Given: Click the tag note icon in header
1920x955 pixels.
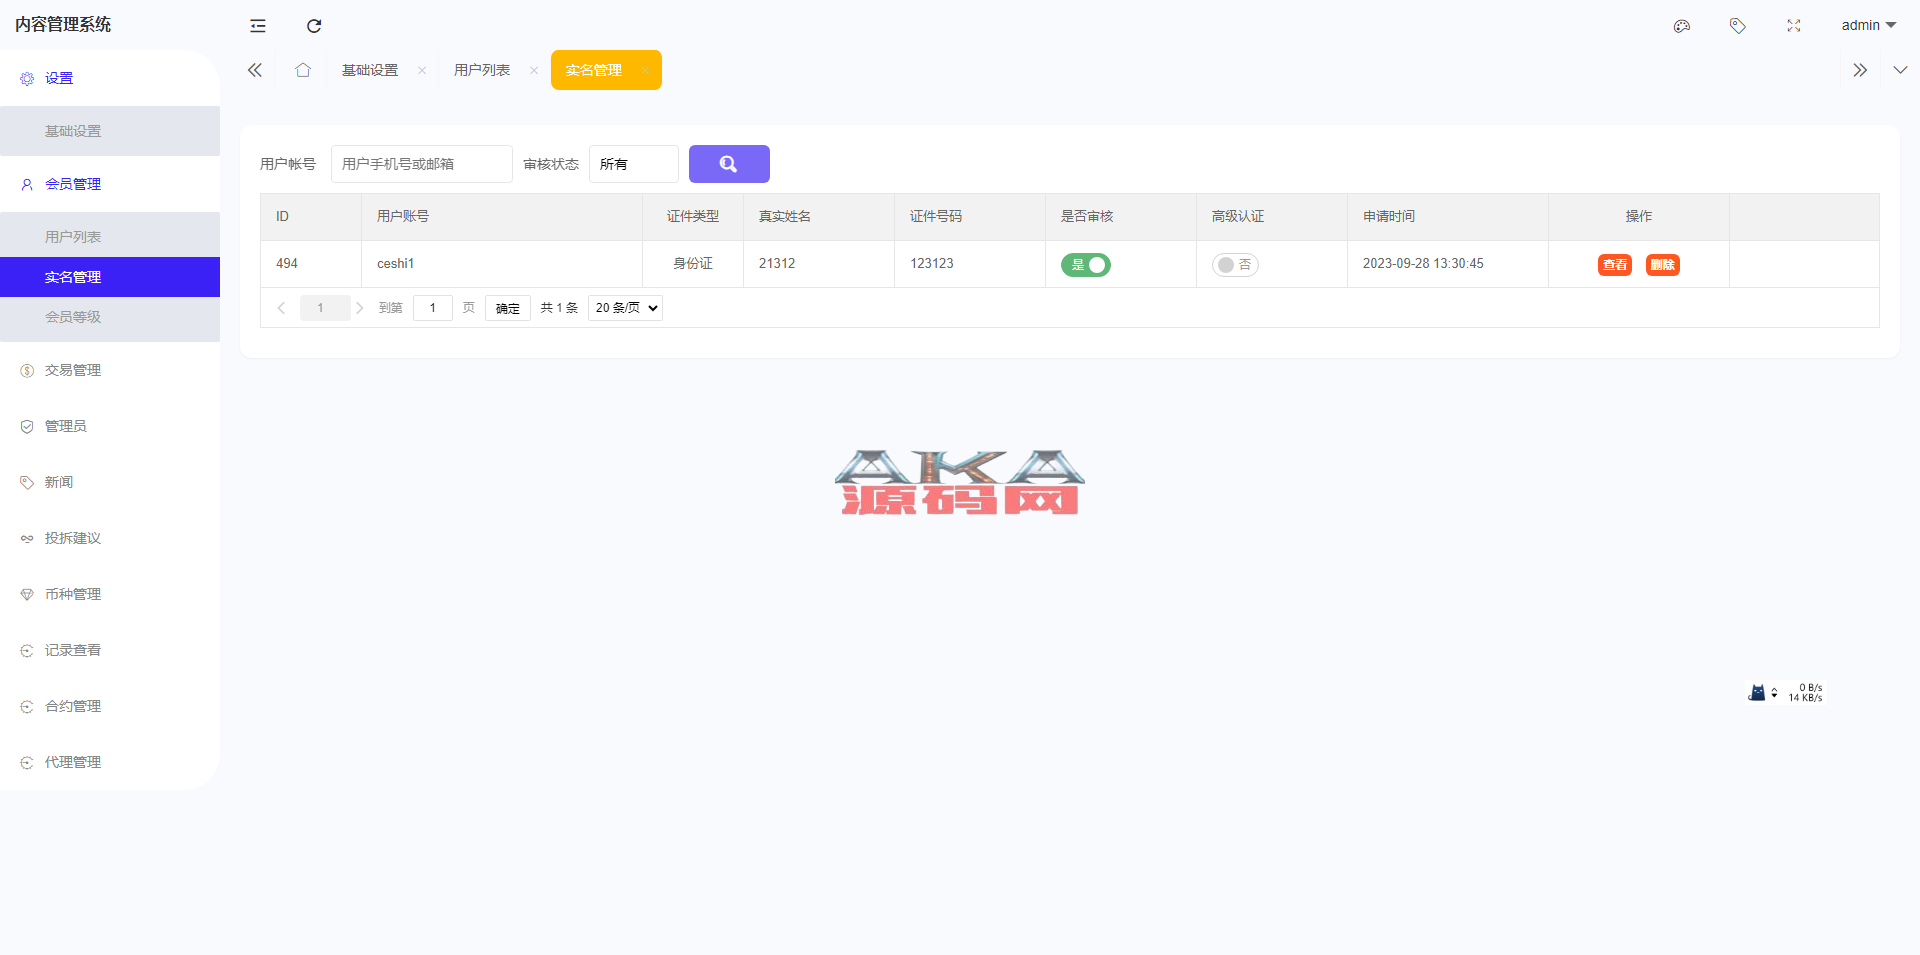Looking at the screenshot, I should (x=1738, y=26).
